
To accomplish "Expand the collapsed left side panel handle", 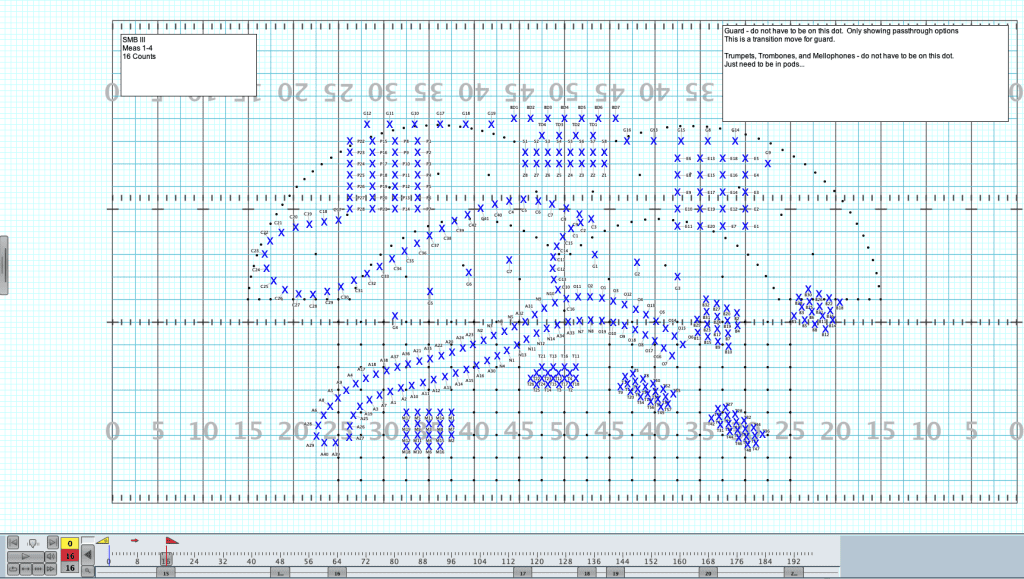I will 4,264.
